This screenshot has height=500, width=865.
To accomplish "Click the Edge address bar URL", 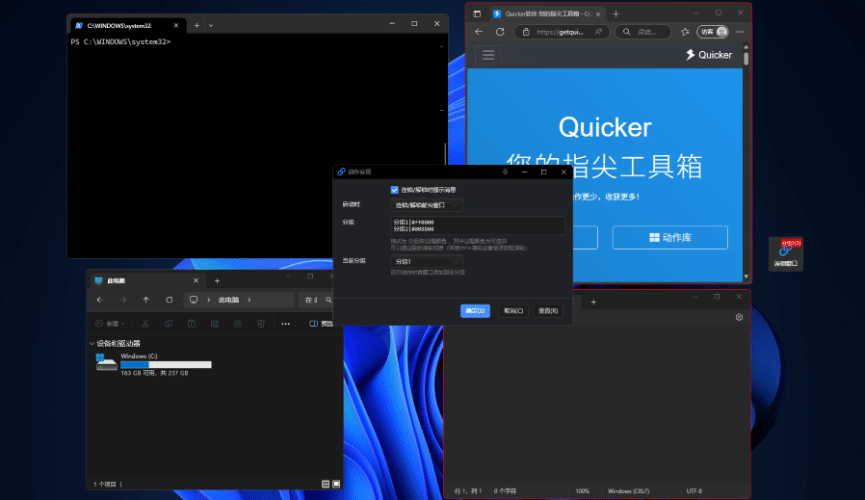I will point(560,32).
